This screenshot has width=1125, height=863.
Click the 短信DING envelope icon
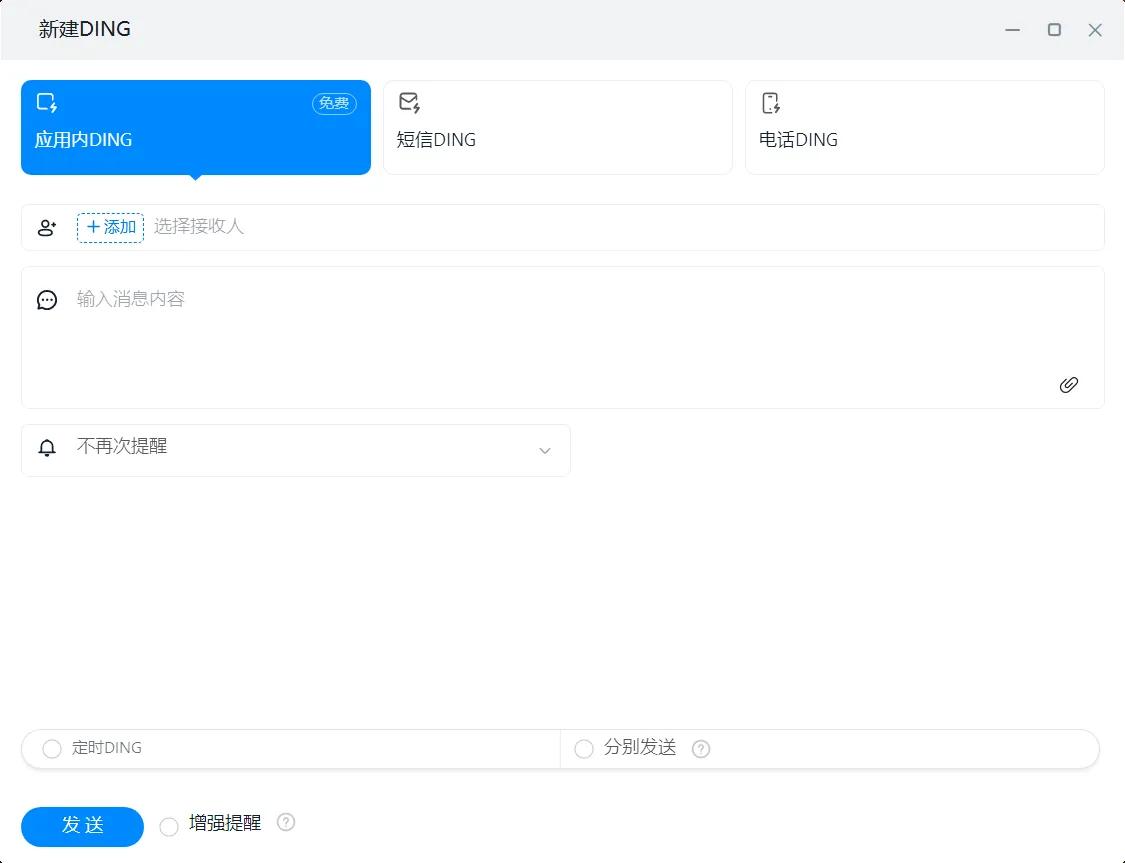(x=409, y=101)
